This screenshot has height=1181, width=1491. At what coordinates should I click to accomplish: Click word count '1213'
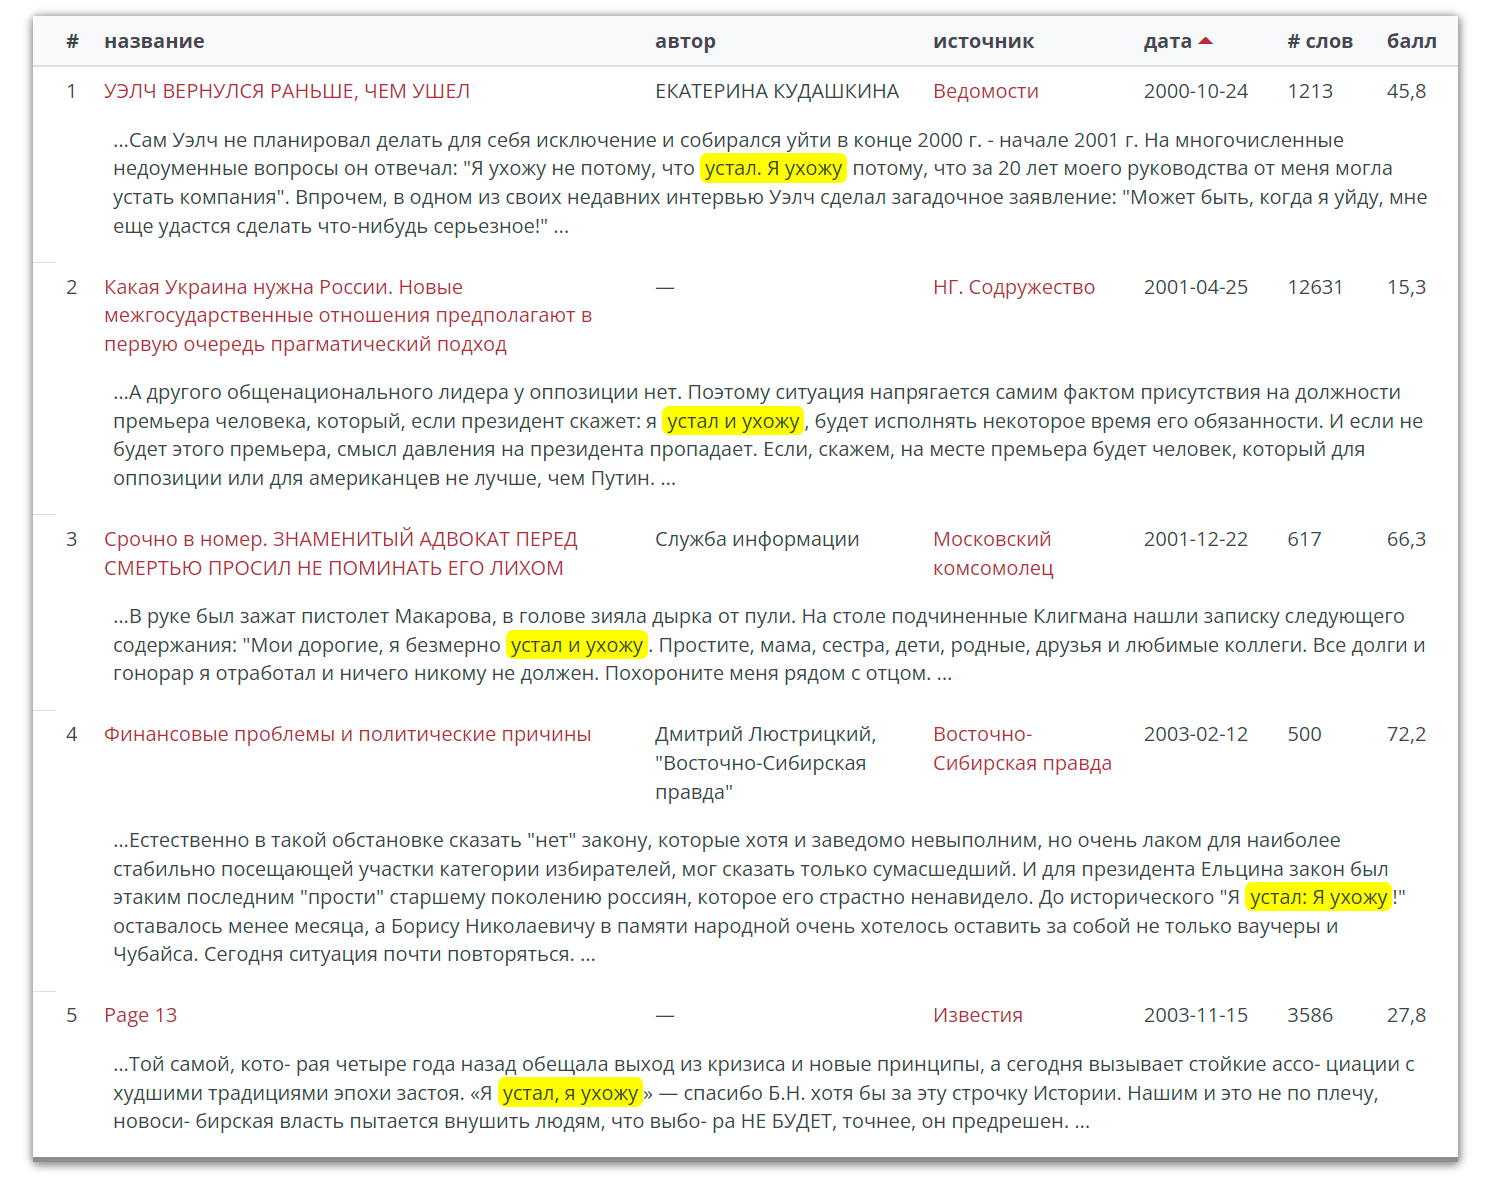tap(1310, 91)
